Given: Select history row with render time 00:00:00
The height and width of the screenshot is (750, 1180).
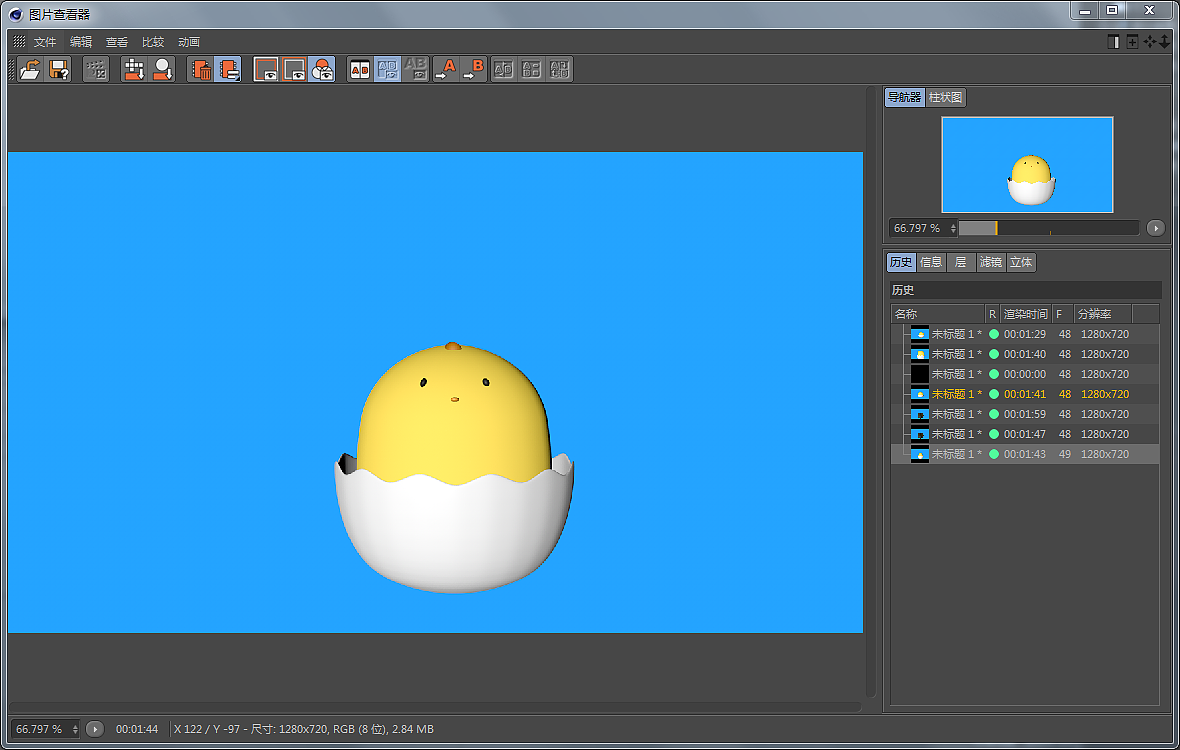Looking at the screenshot, I should [1025, 374].
